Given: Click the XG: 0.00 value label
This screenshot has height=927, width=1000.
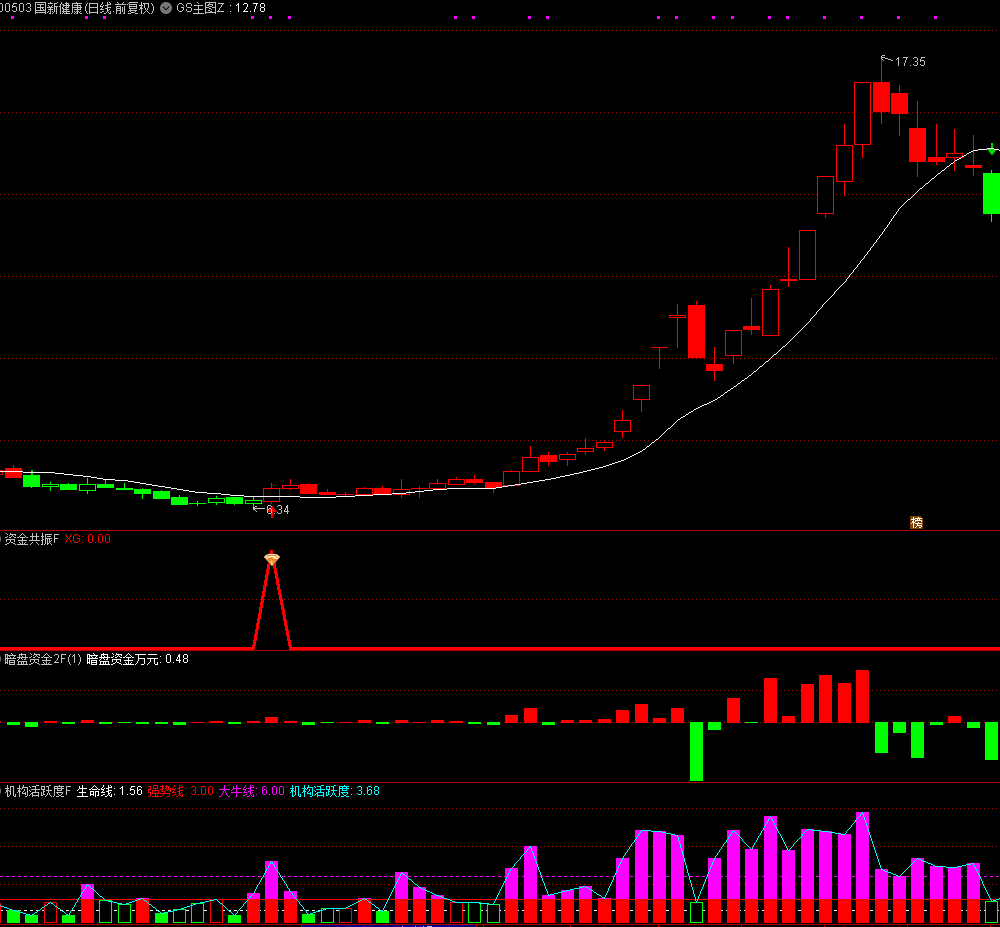Looking at the screenshot, I should coord(88,539).
